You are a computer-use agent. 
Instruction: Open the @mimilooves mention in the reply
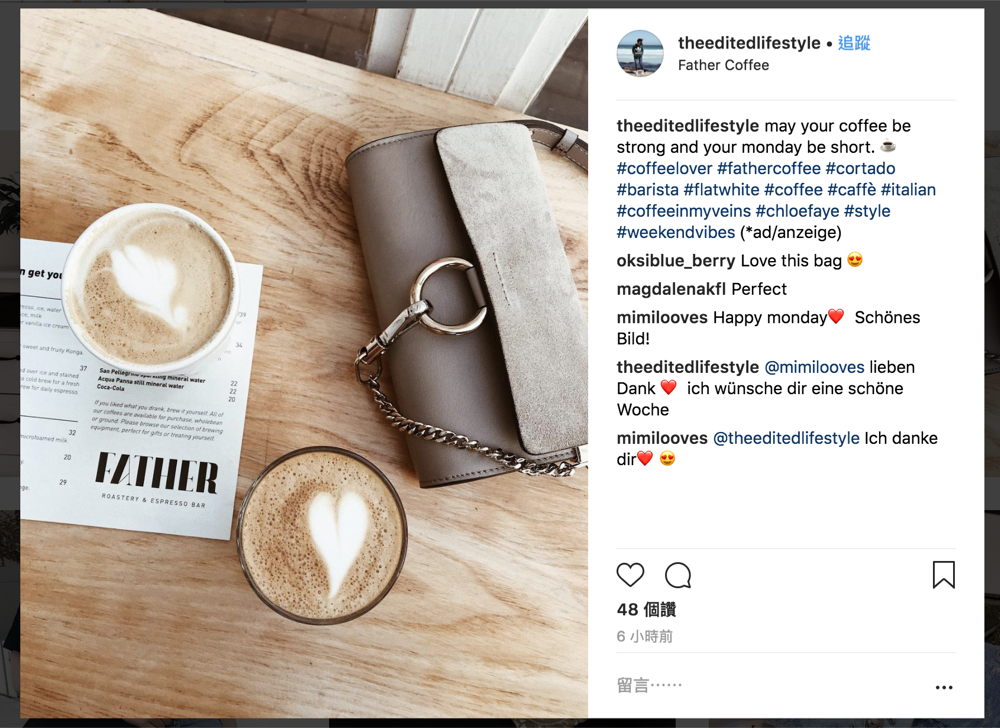[814, 367]
